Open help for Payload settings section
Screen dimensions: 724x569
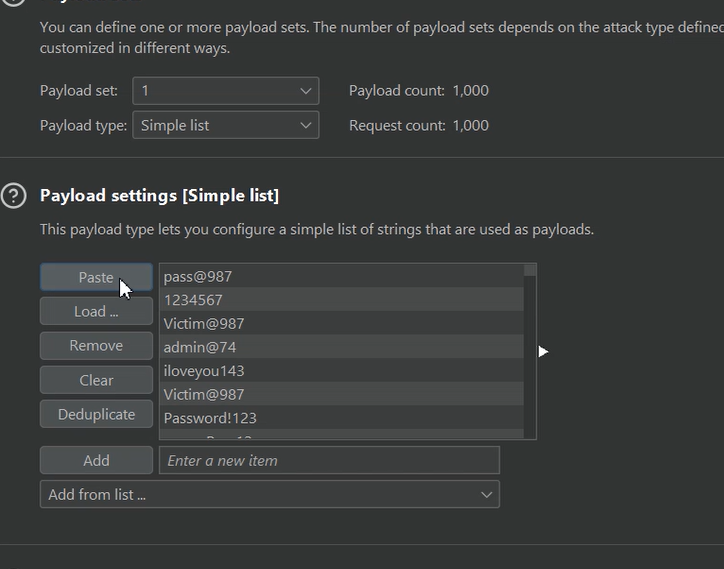(x=13, y=195)
